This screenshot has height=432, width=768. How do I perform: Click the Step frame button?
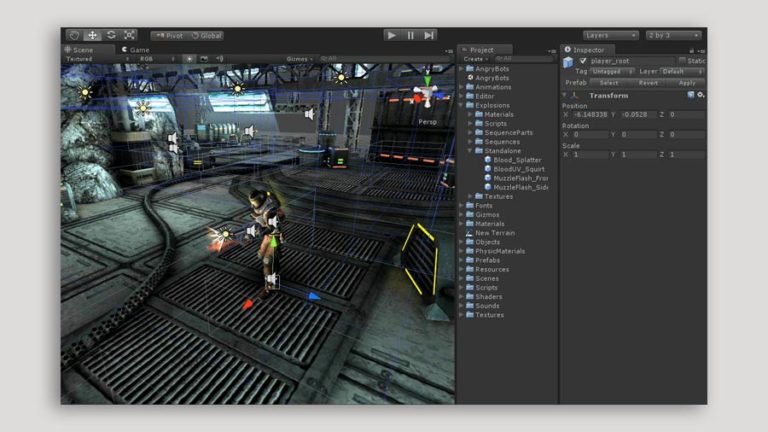[x=429, y=35]
